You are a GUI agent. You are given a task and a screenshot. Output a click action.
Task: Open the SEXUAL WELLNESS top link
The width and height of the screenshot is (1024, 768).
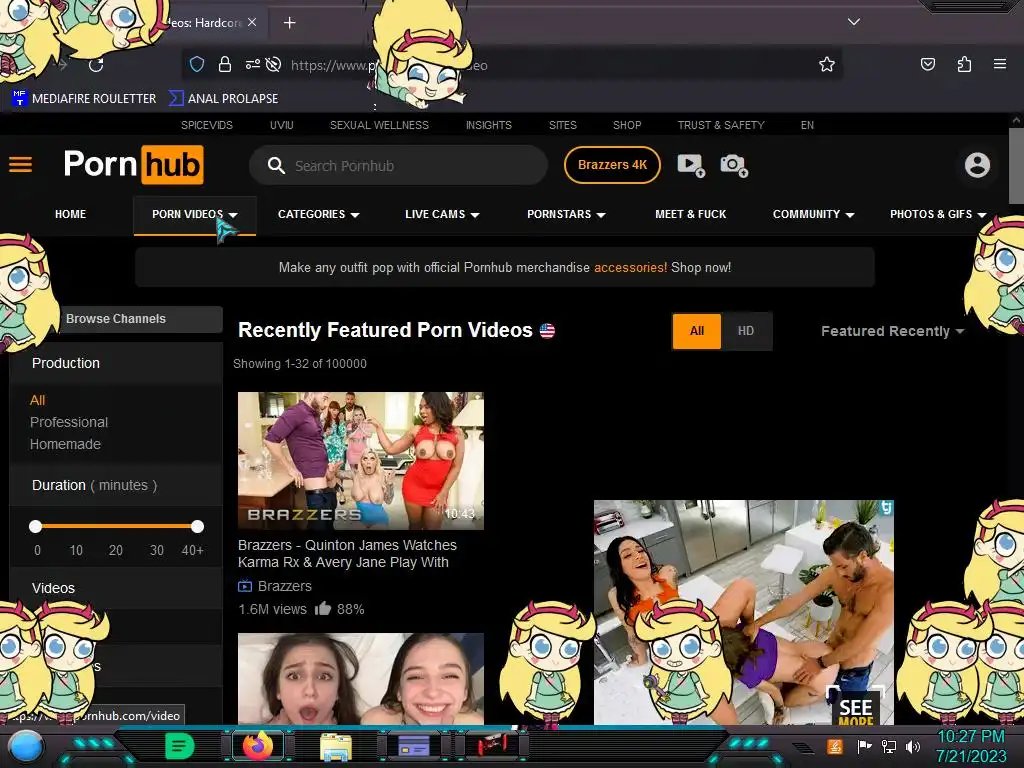coord(379,125)
